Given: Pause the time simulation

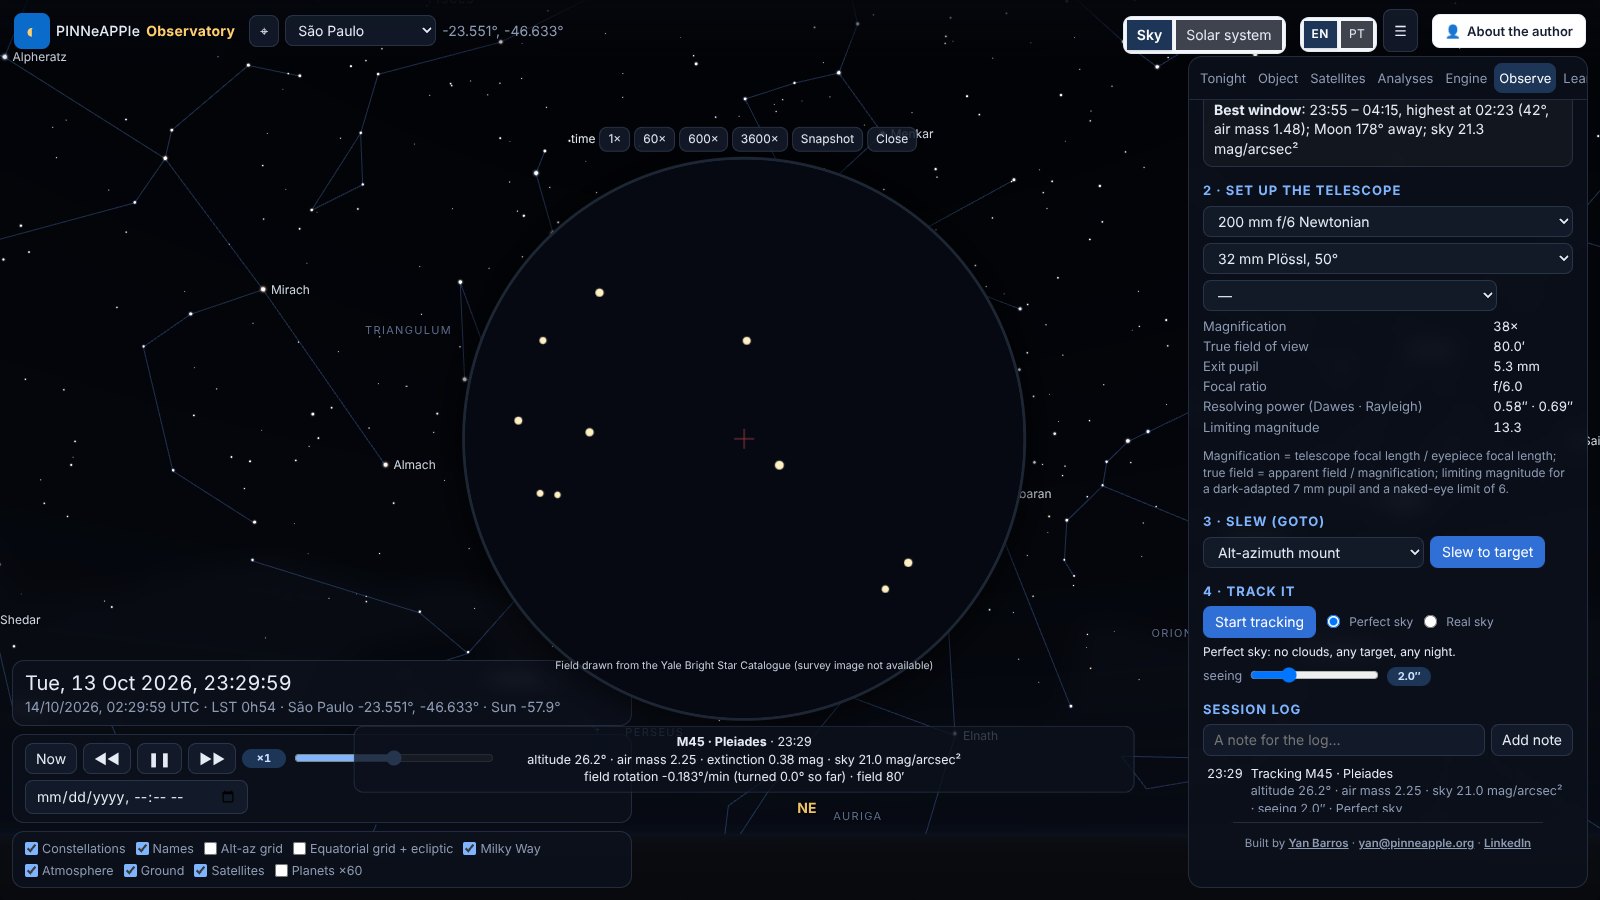Looking at the screenshot, I should (x=159, y=759).
